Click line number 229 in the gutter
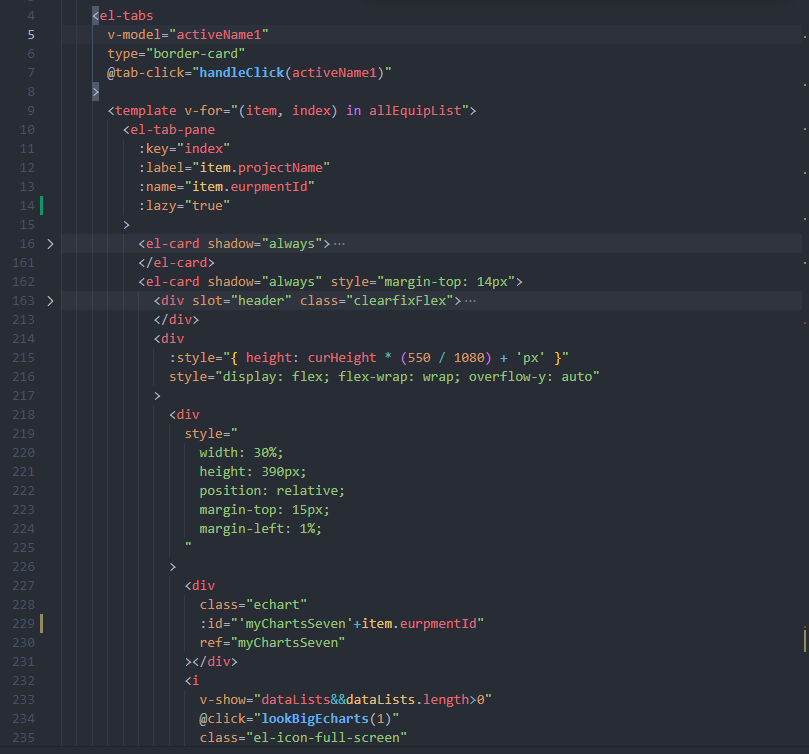Screen dimensions: 809x754 coord(23,623)
